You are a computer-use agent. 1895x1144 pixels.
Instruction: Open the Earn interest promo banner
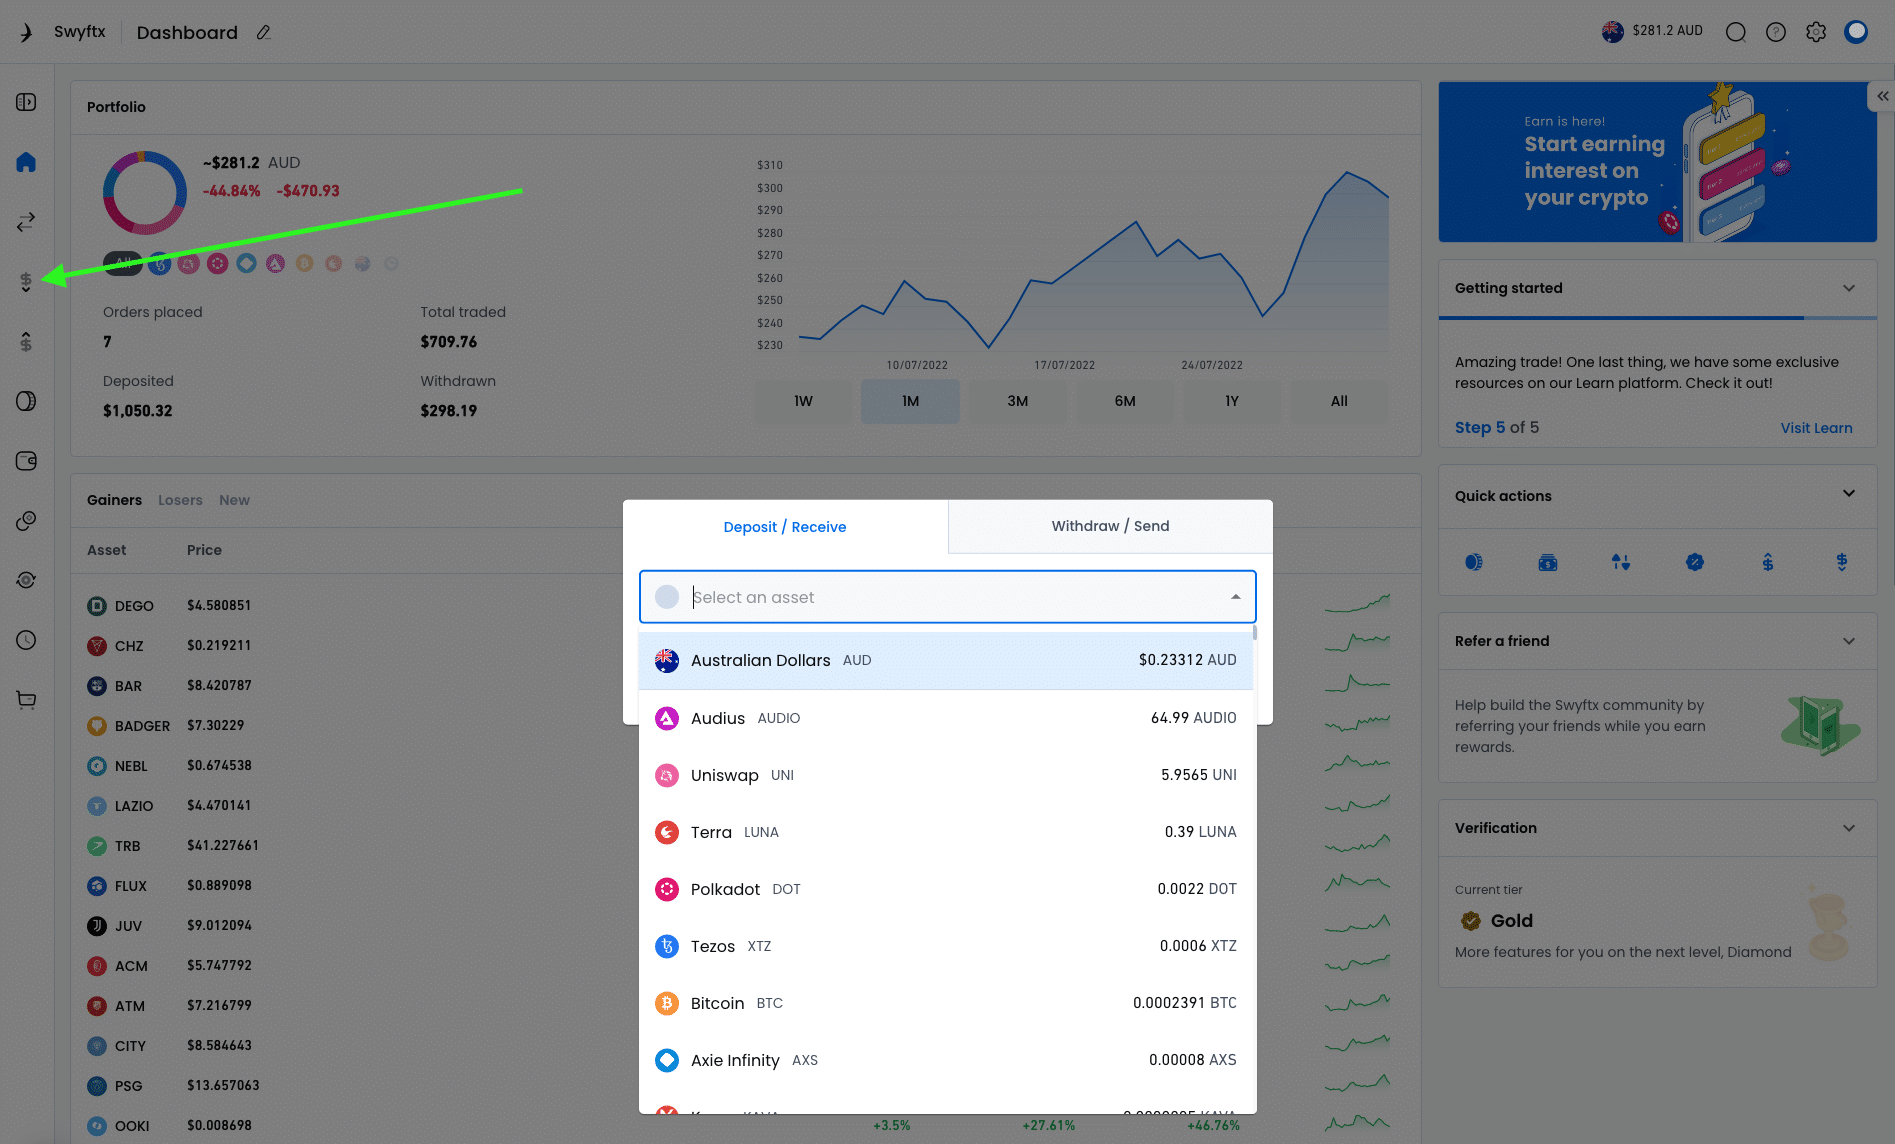[1657, 162]
